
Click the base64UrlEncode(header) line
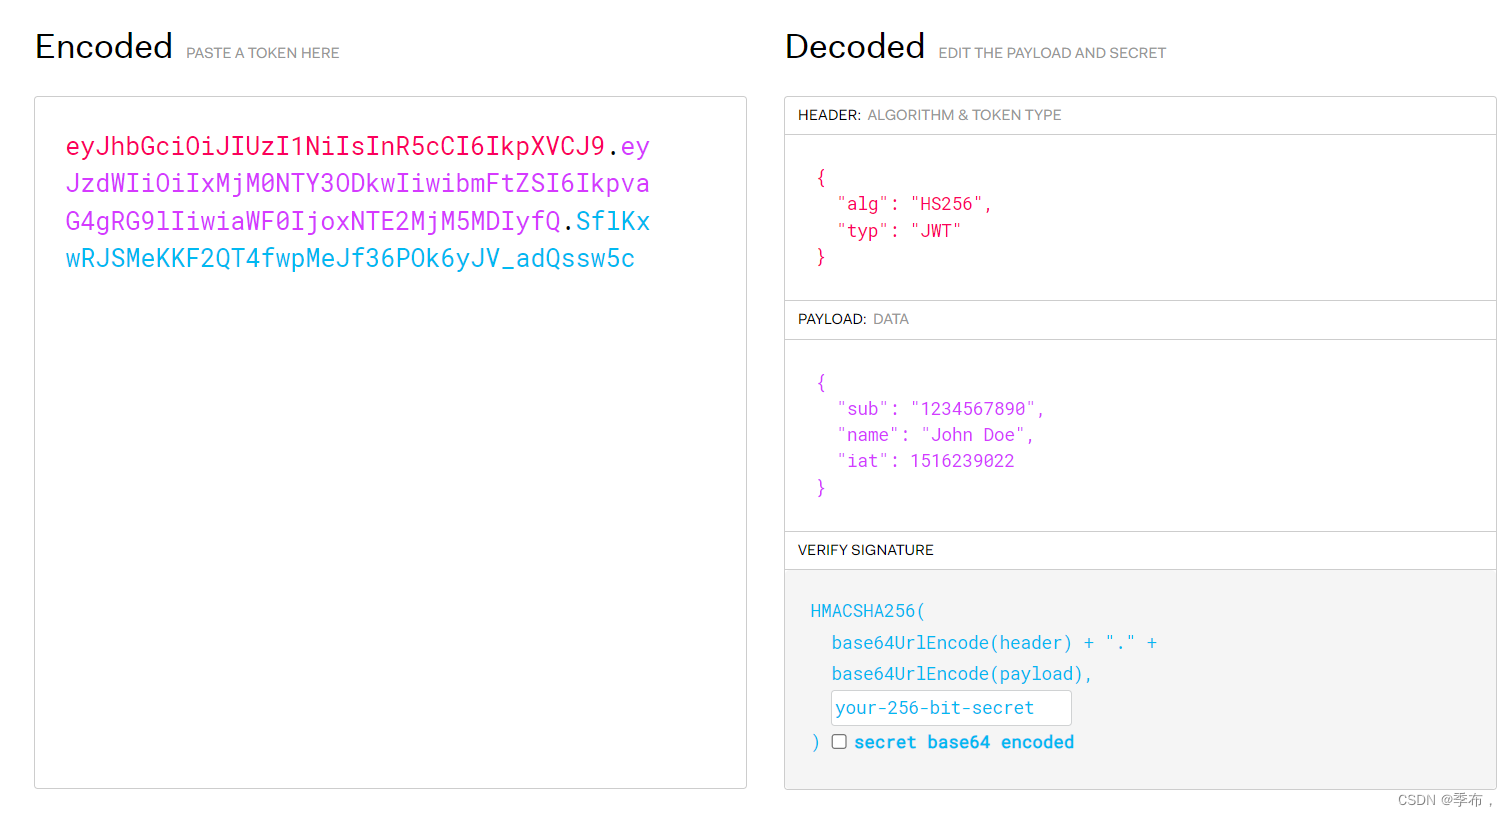pos(994,643)
